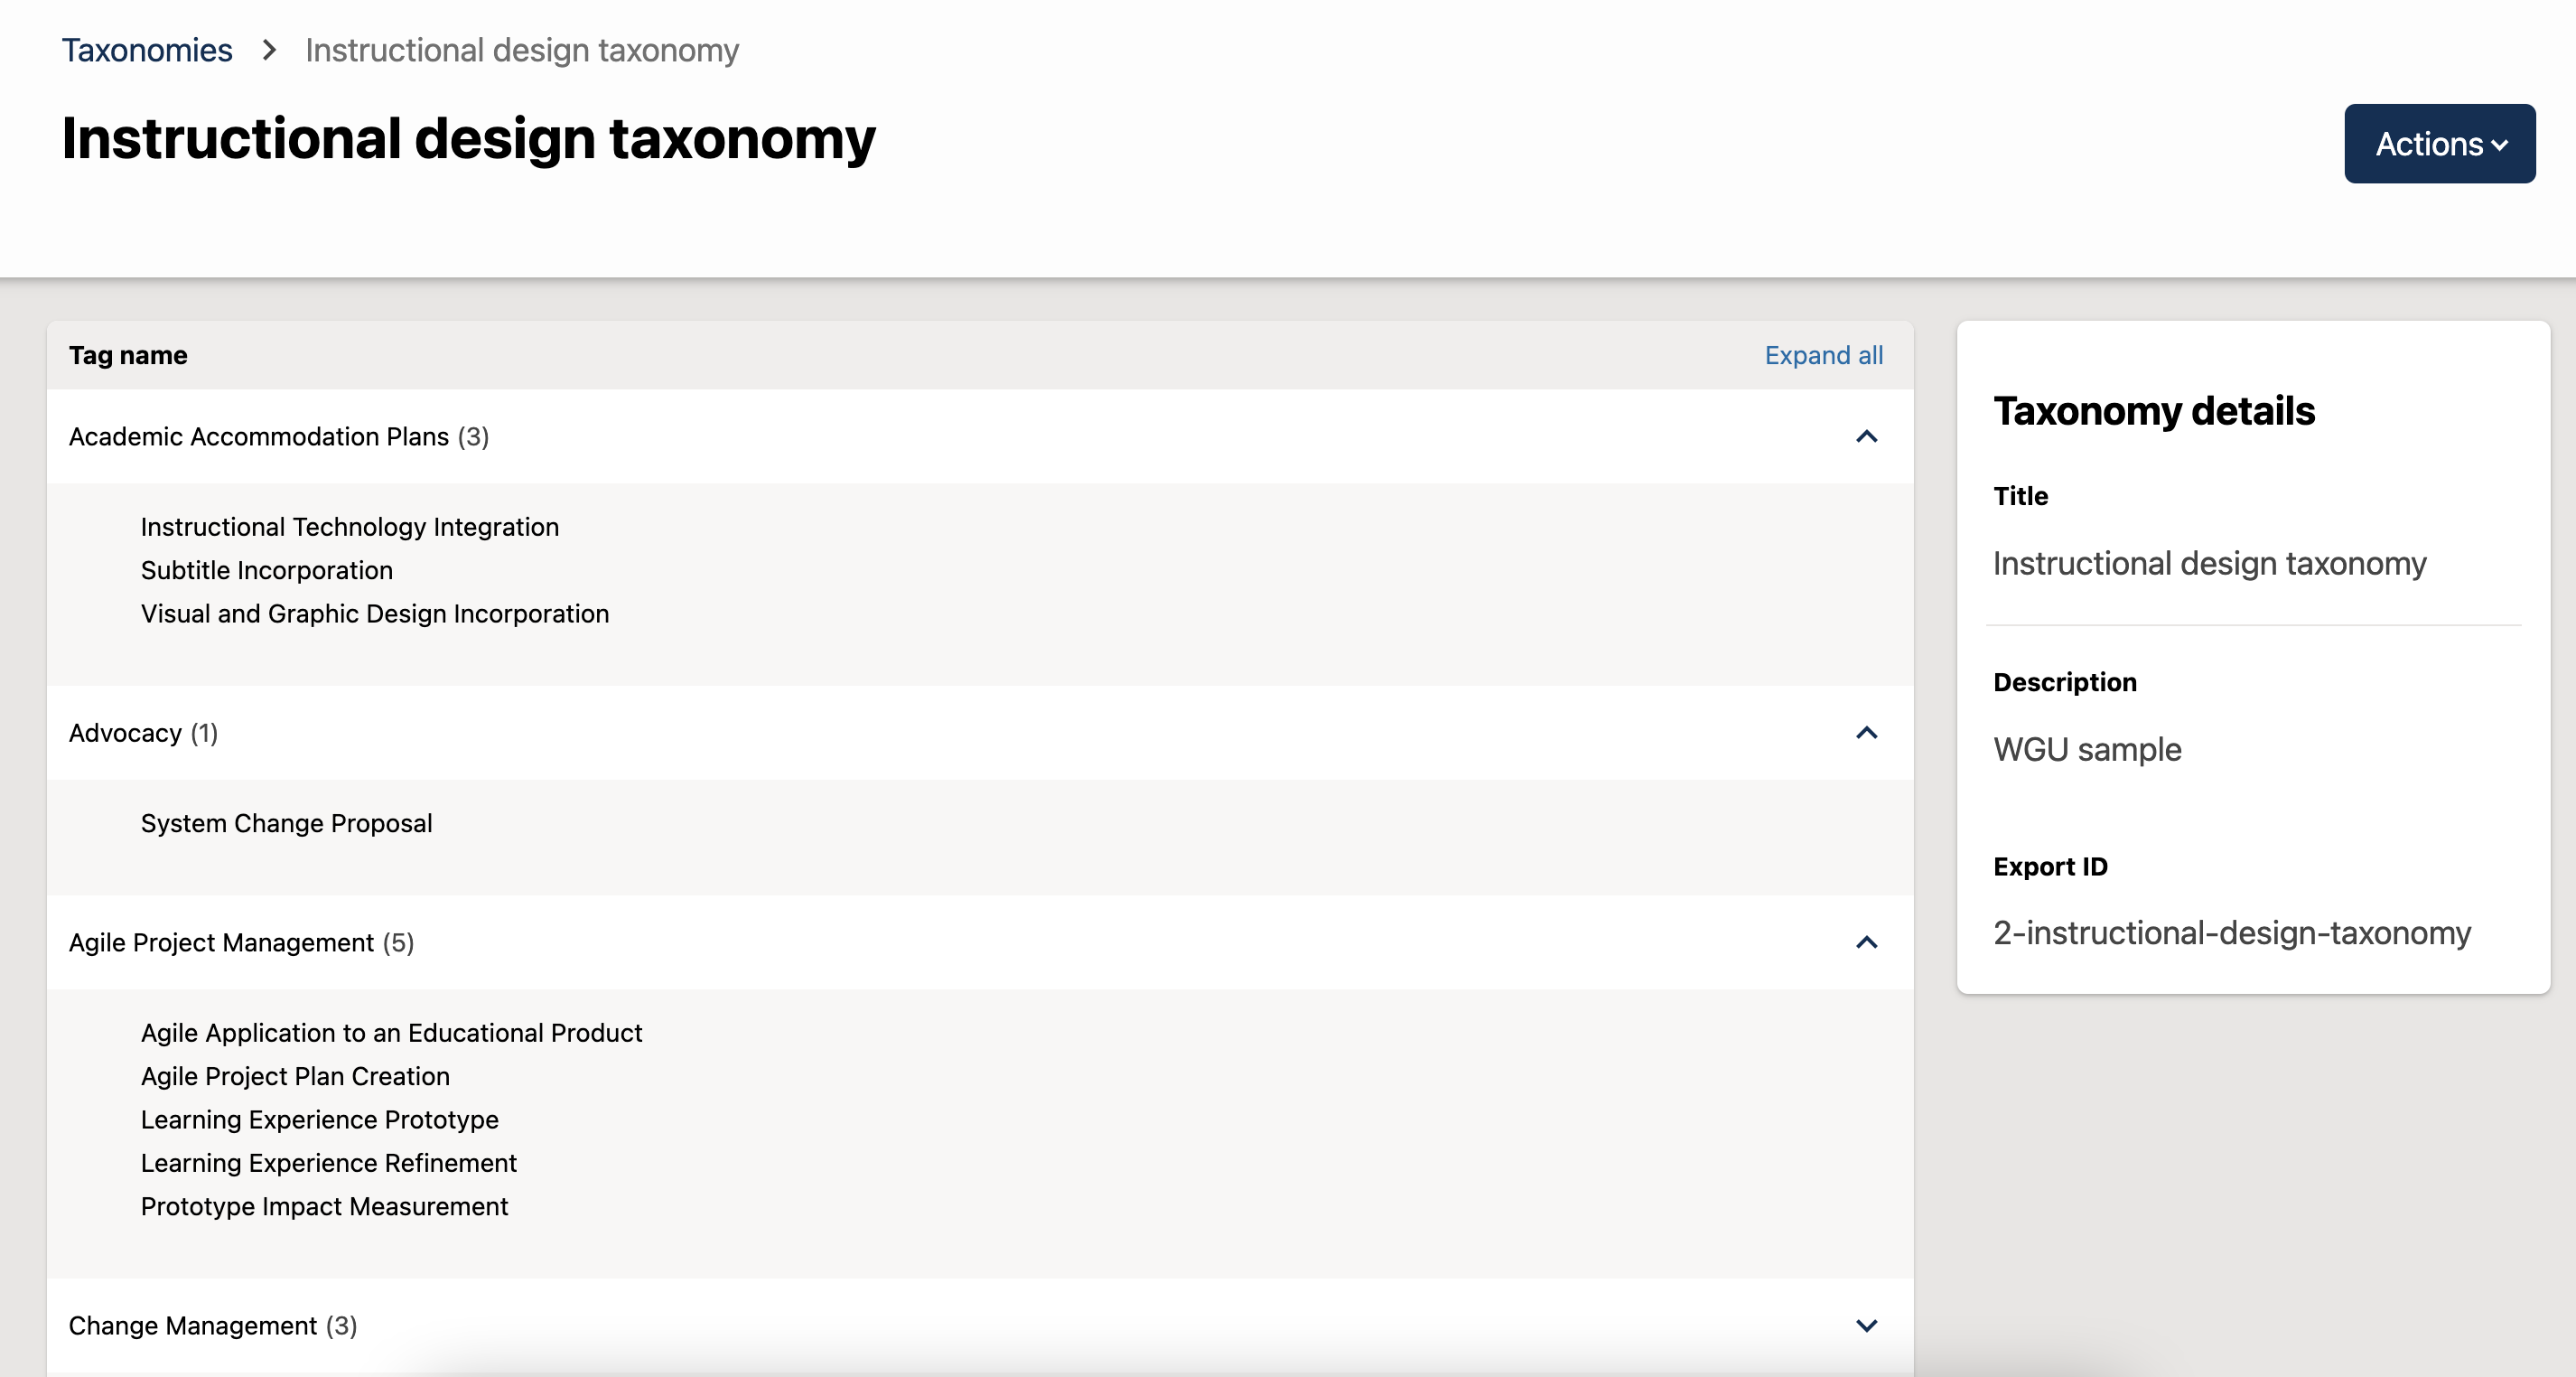Click the Learning Experience Prototype tag
Screen dimensions: 2576x1377
click(x=320, y=1119)
